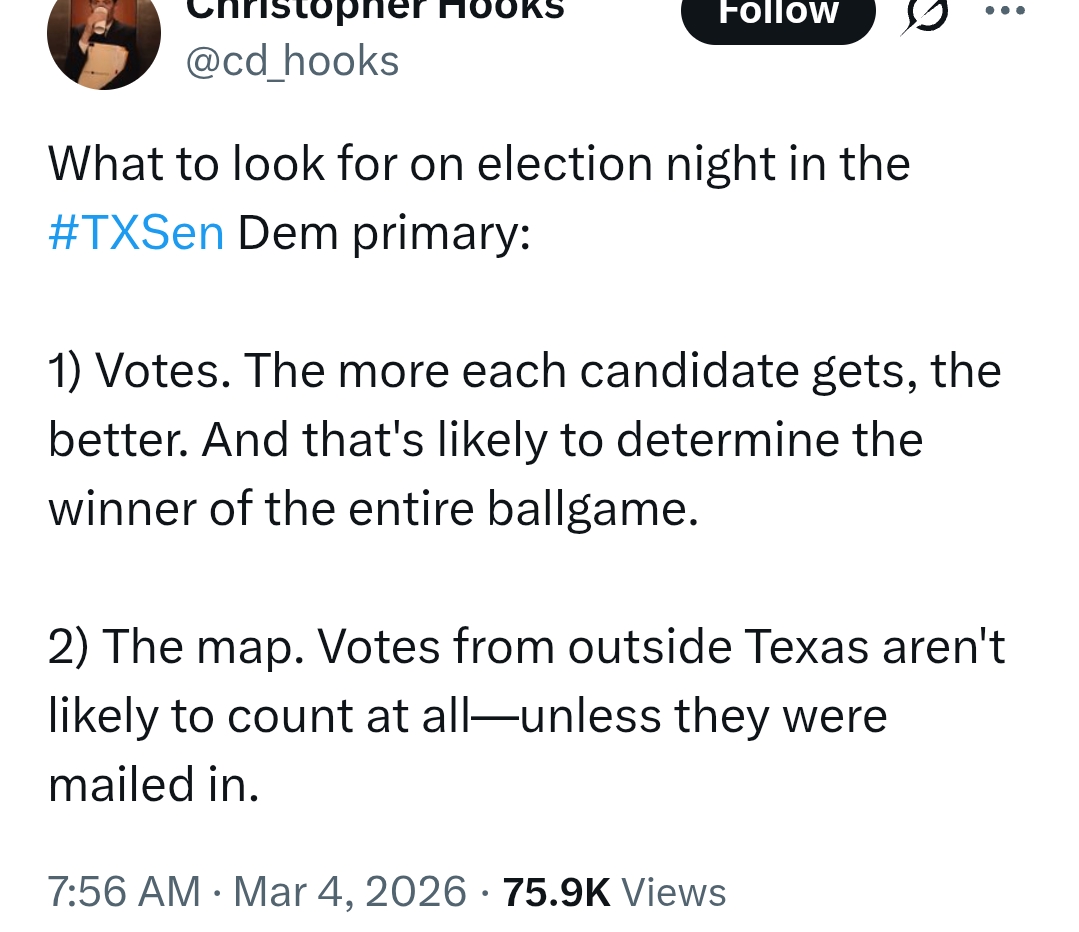Open the 75.9K view count
Screen dimensions: 1079x932
(556, 890)
